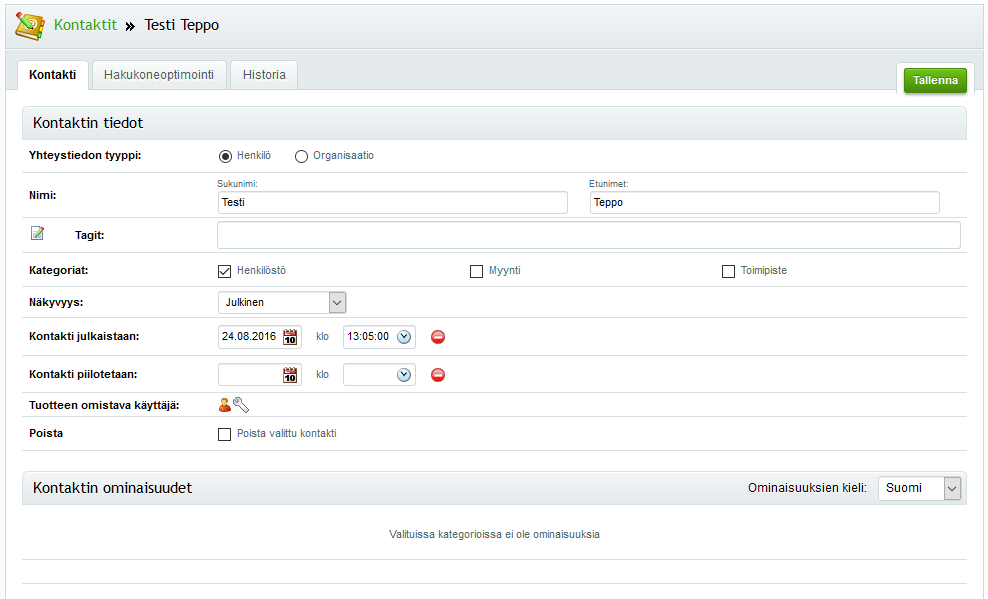Tick the Poista valittu kontakti checkbox

tap(224, 434)
